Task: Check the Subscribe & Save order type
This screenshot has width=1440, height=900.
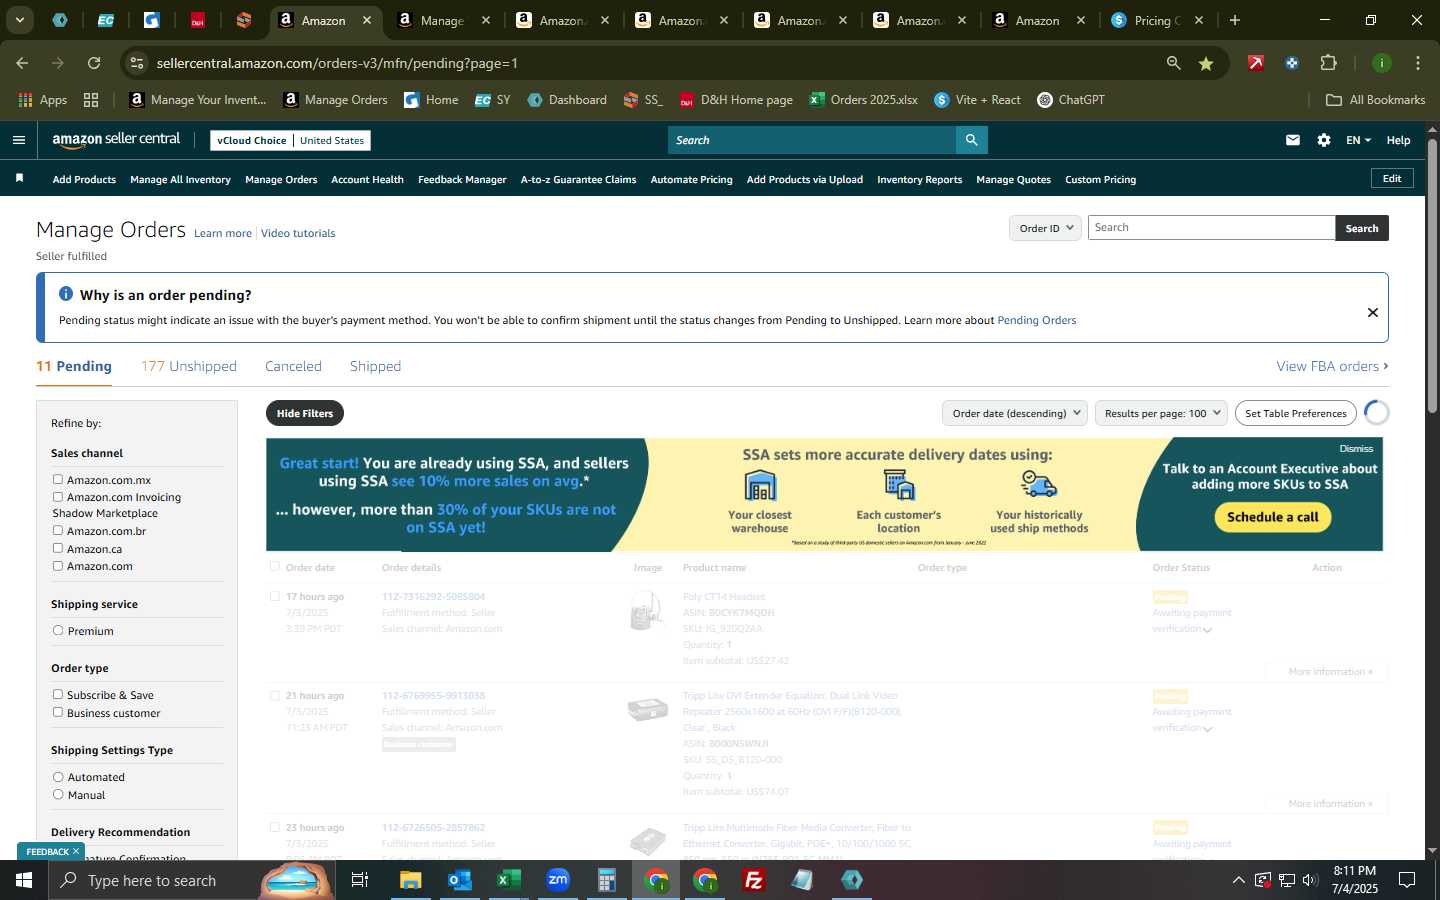Action: coord(58,694)
